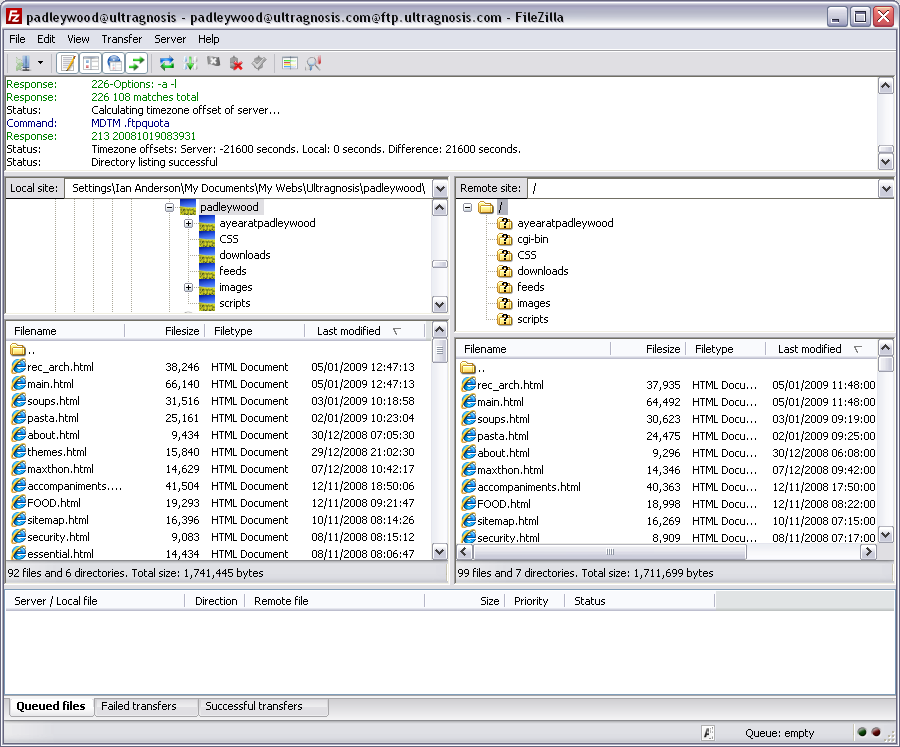Click the Disconnect from server icon
The image size is (900, 747).
236,63
